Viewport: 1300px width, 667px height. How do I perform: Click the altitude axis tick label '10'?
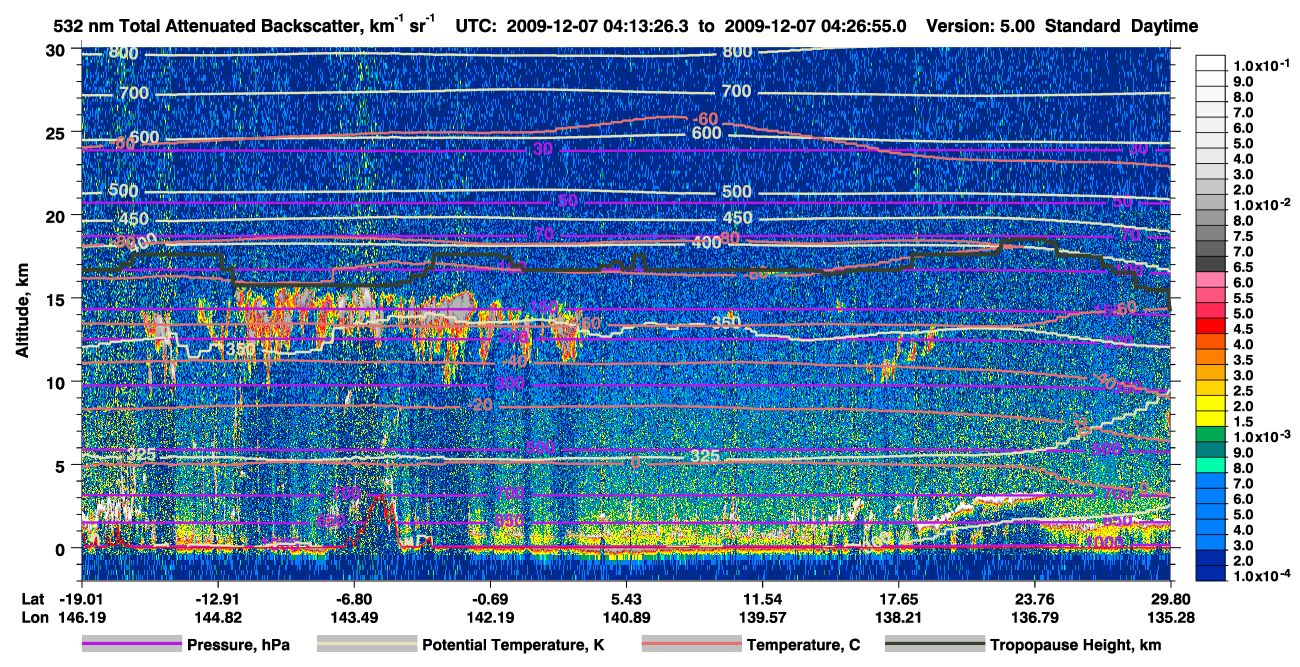coord(56,382)
